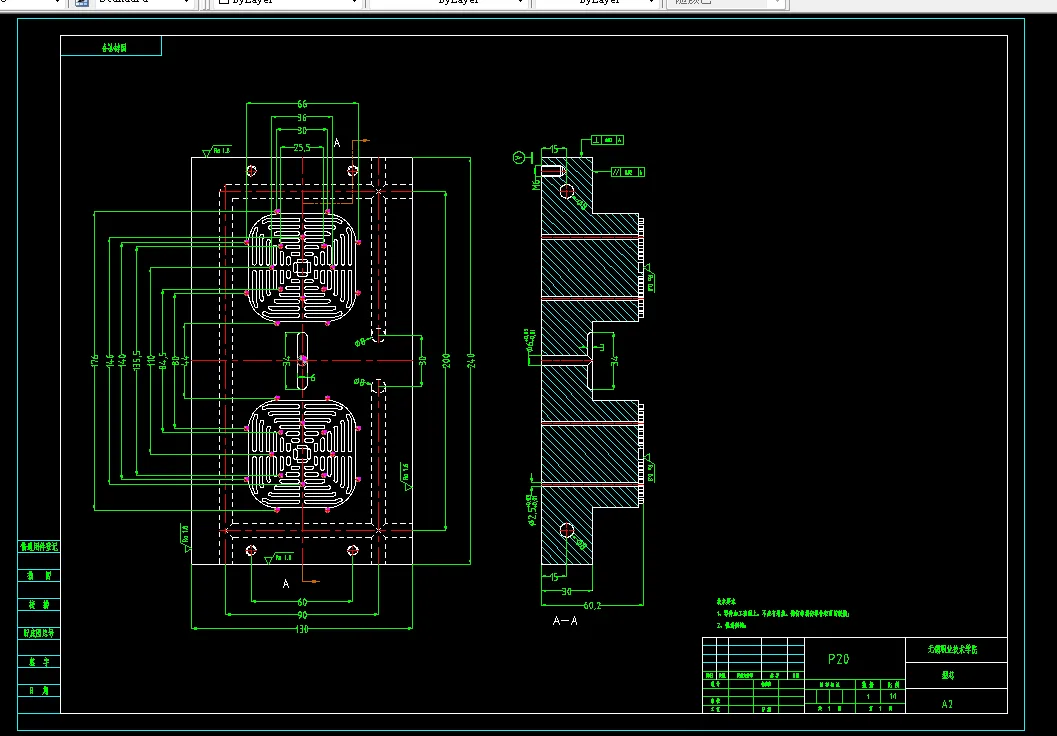This screenshot has height=736, width=1057.
Task: Pick the Ra 1.6 roughness symbol at top-left
Action: [x=217, y=152]
